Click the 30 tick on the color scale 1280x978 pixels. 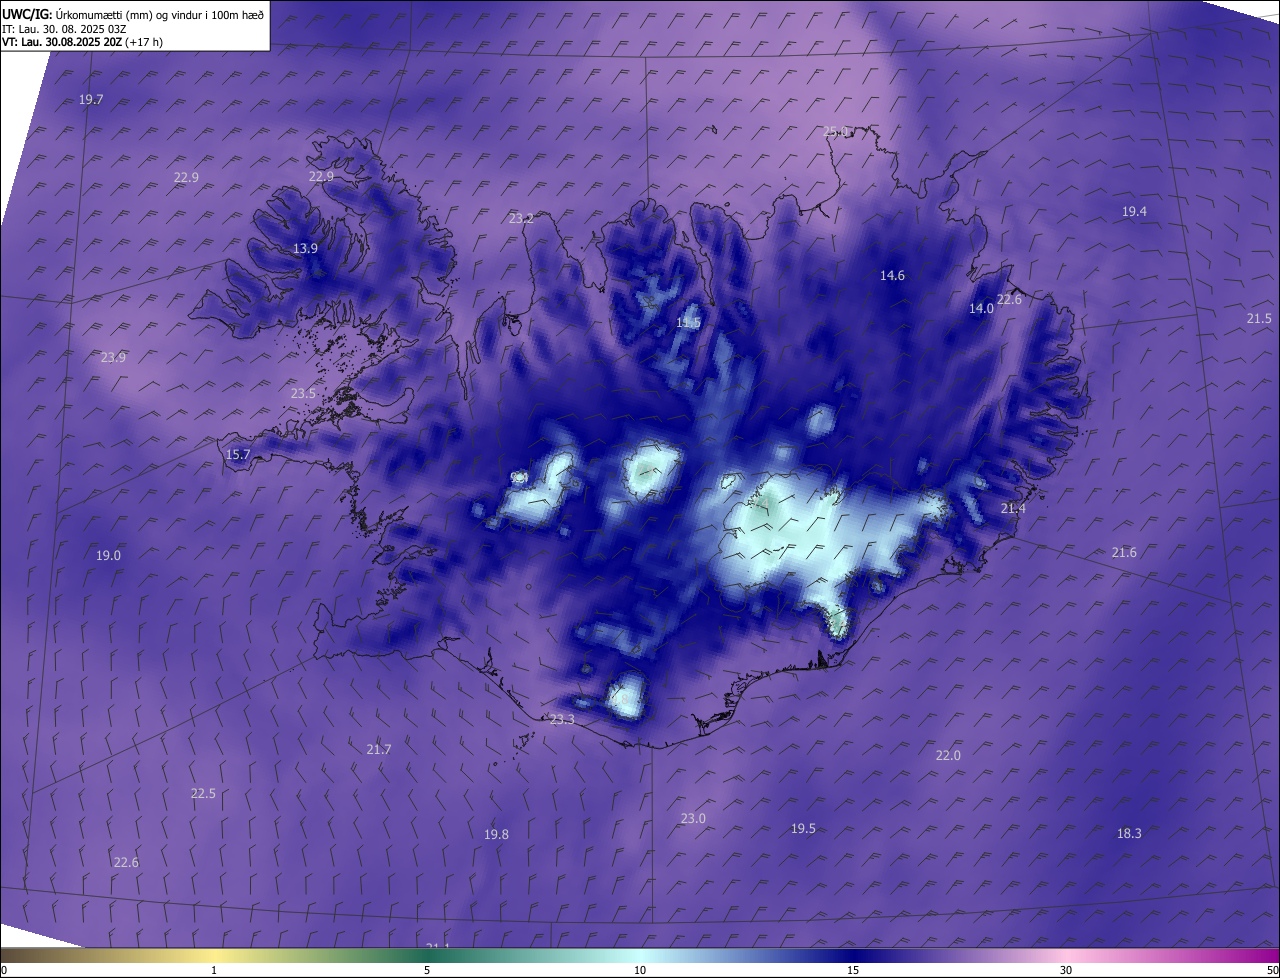[1066, 971]
